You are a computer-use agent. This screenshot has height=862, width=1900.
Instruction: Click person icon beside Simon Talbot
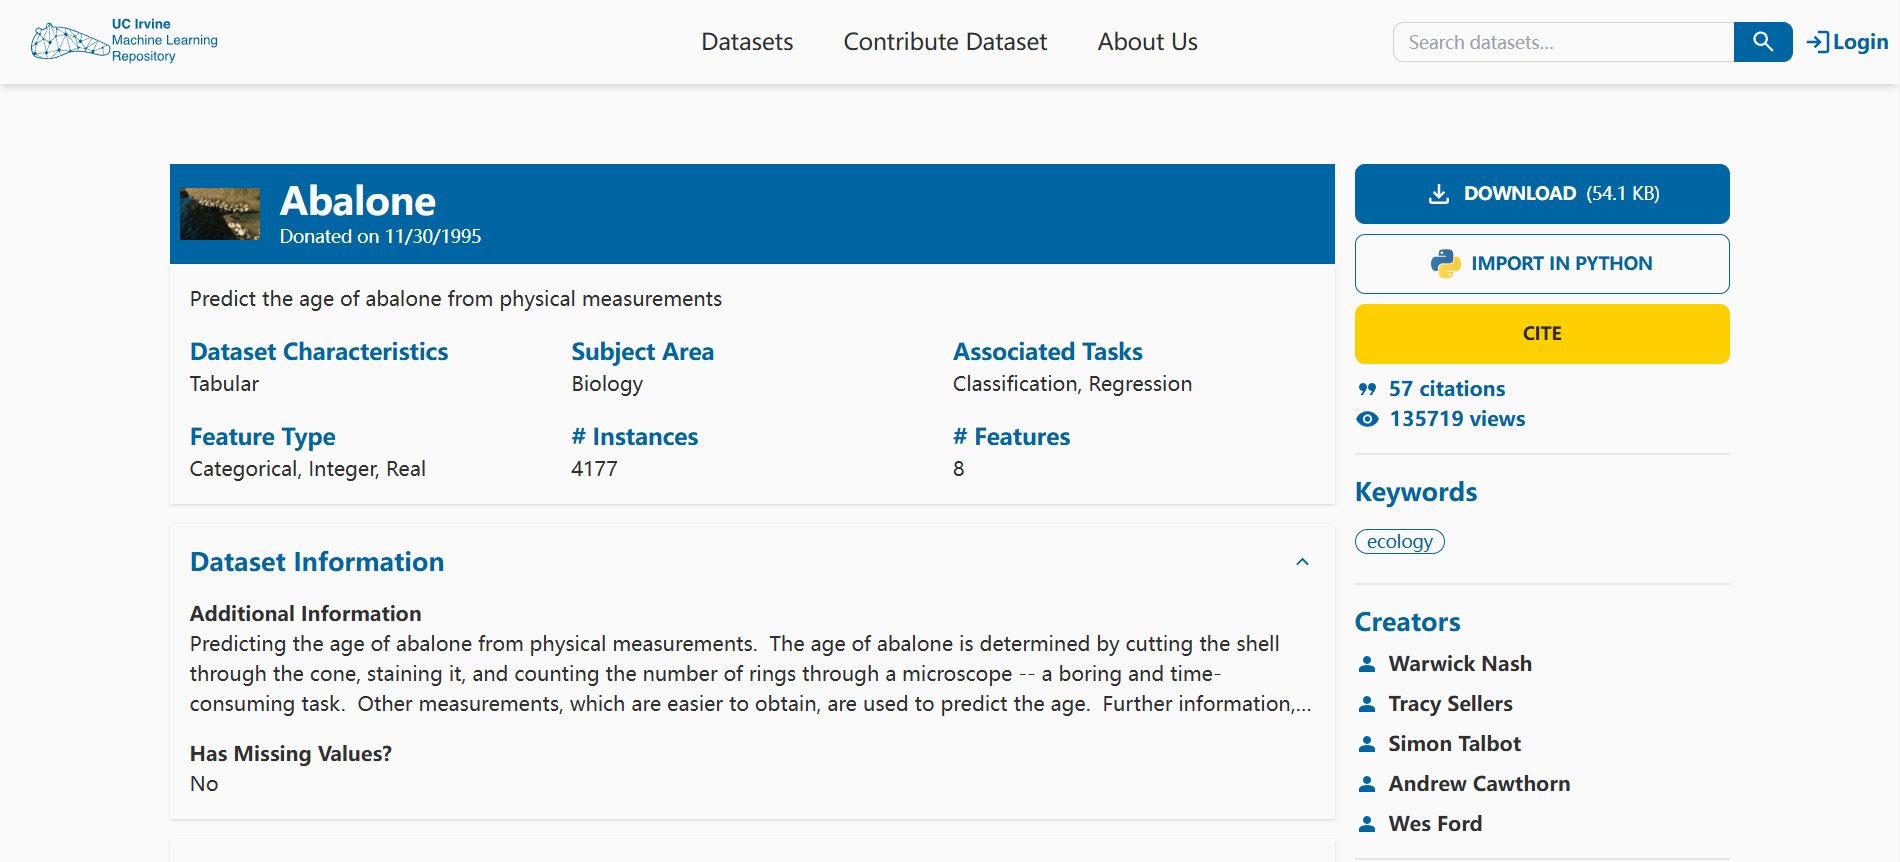1367,744
